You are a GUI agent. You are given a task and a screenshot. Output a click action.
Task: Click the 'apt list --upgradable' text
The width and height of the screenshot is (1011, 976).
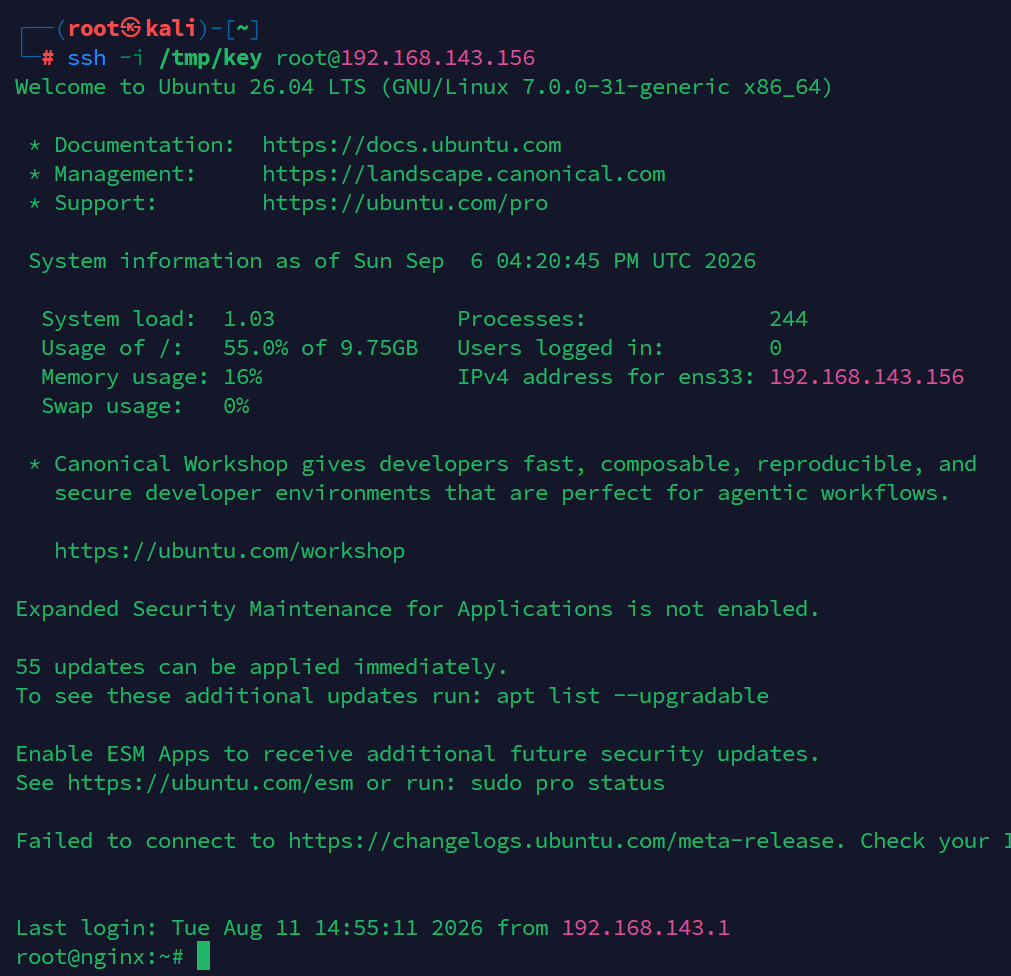(633, 696)
